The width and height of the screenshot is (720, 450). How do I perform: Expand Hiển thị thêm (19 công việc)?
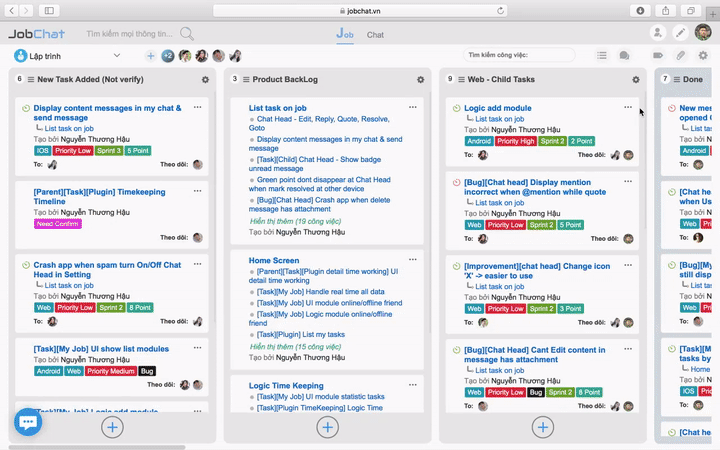[295, 221]
